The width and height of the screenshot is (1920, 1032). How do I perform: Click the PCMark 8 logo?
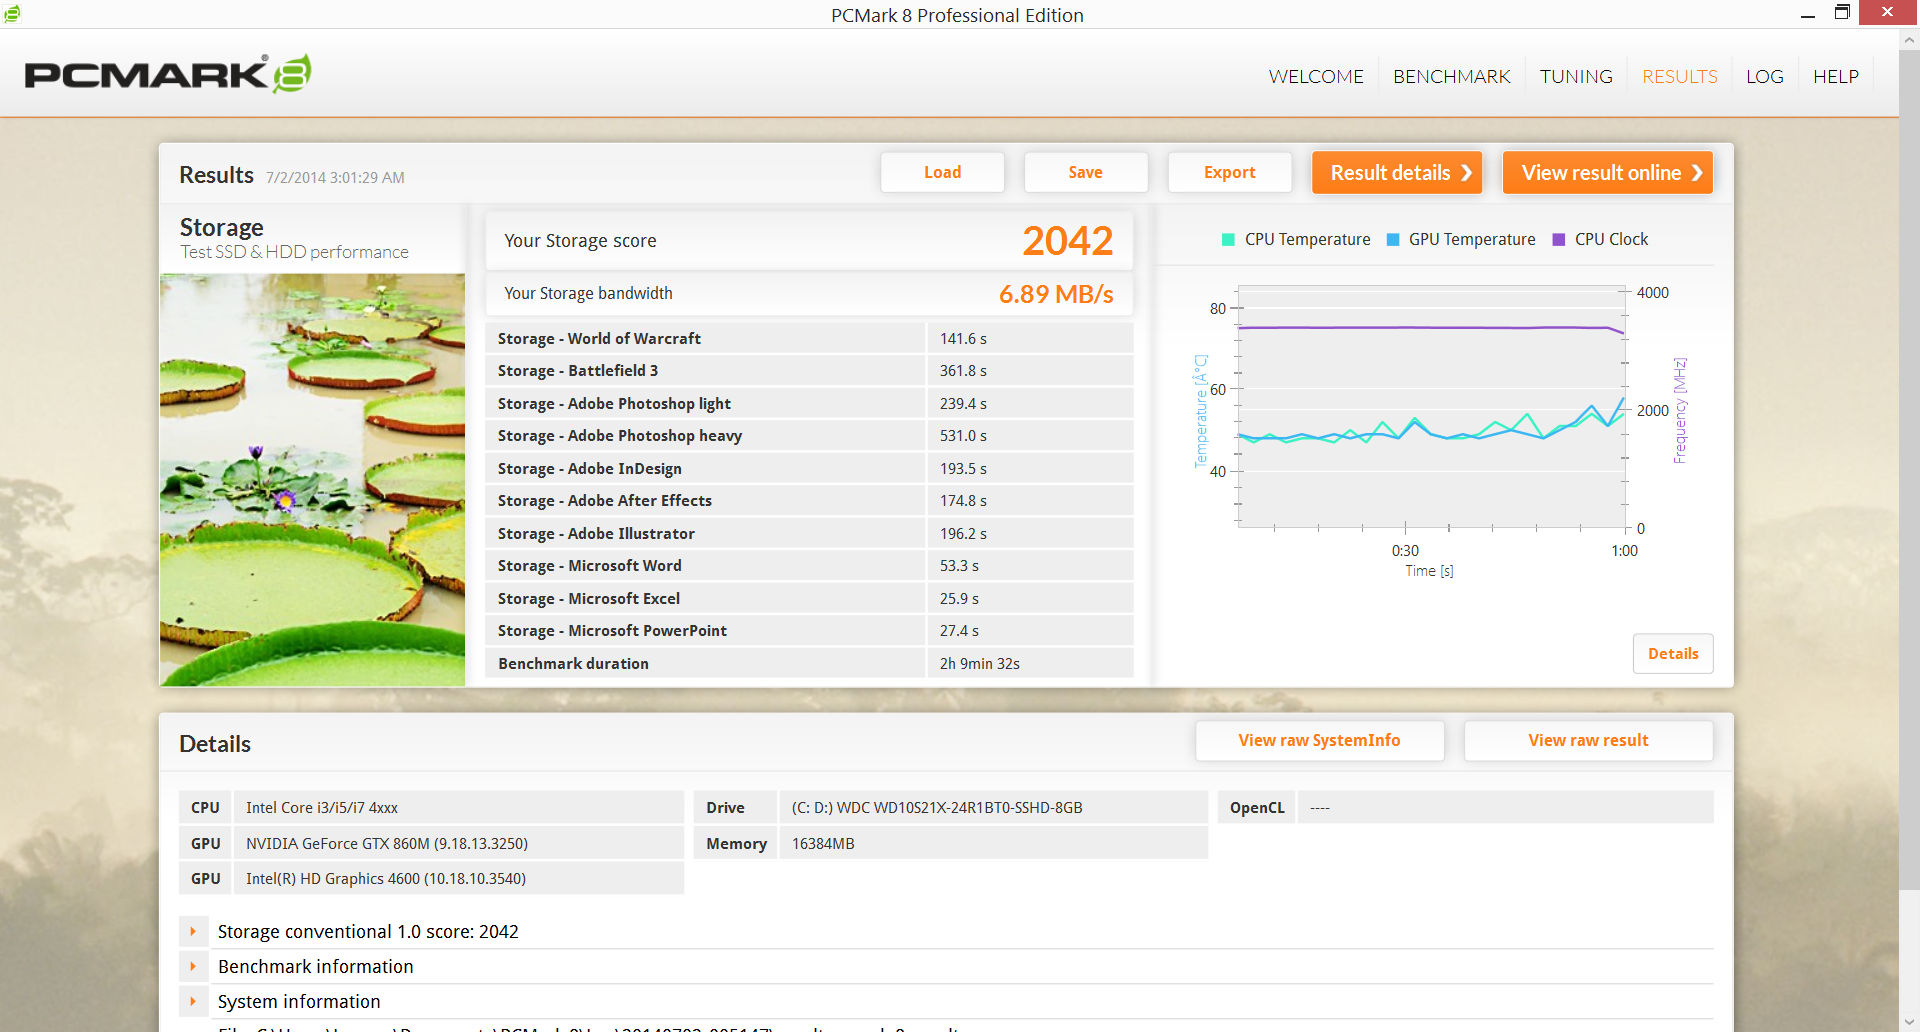pyautogui.click(x=167, y=74)
